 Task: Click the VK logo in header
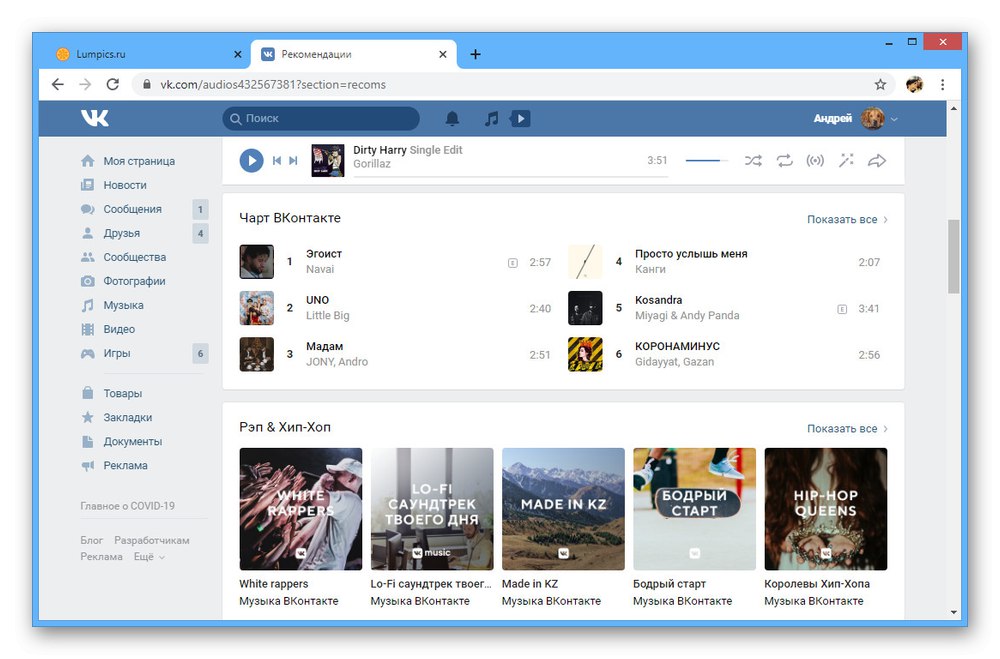point(94,118)
